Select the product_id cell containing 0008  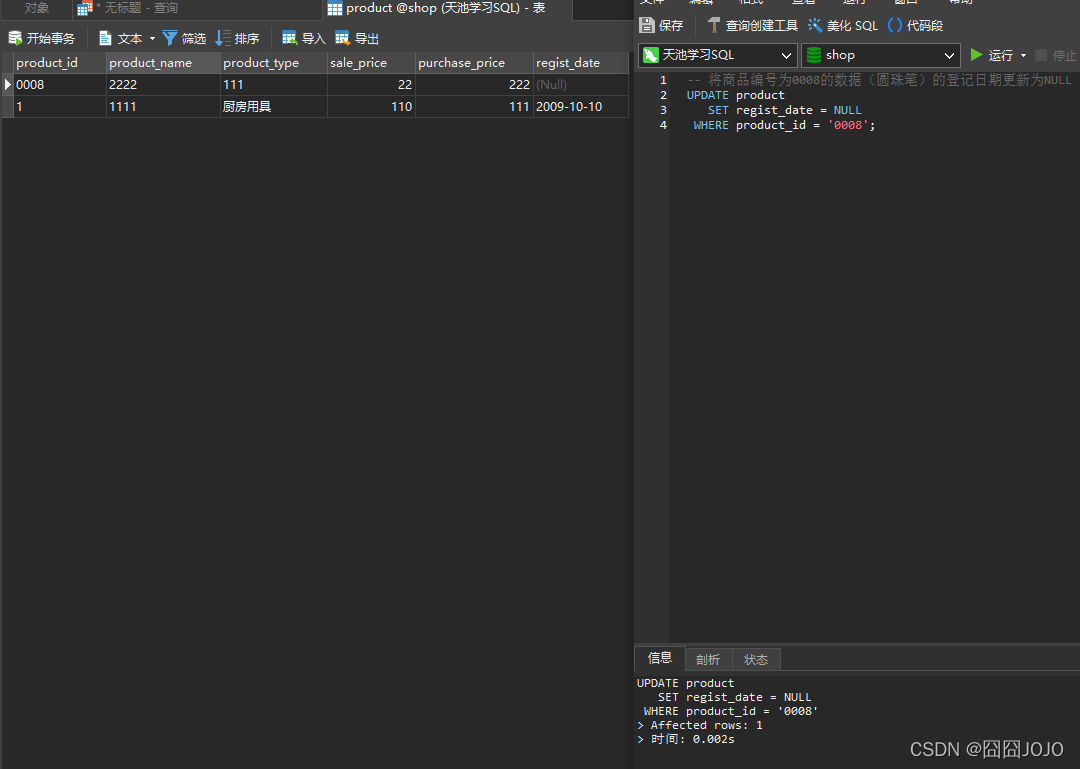[60, 85]
